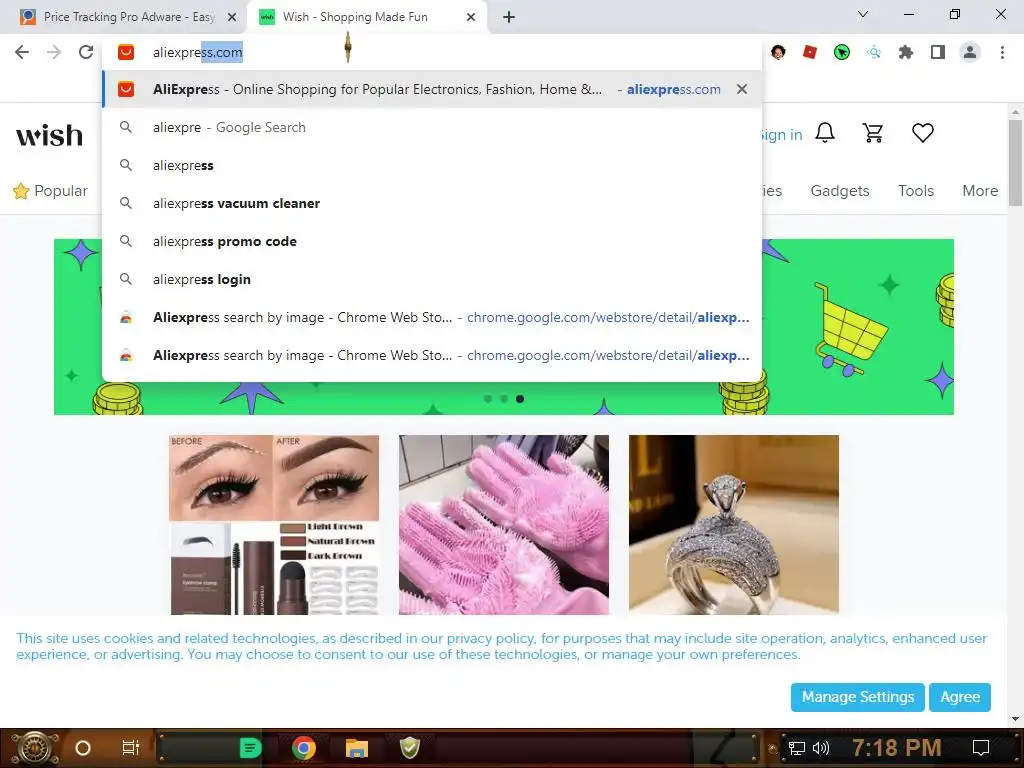Open second 'Aliexpress search by image' Web Store suggestion

431,355
